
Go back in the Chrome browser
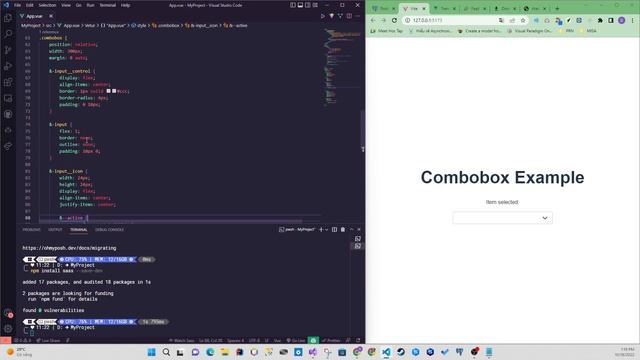pyautogui.click(x=373, y=20)
